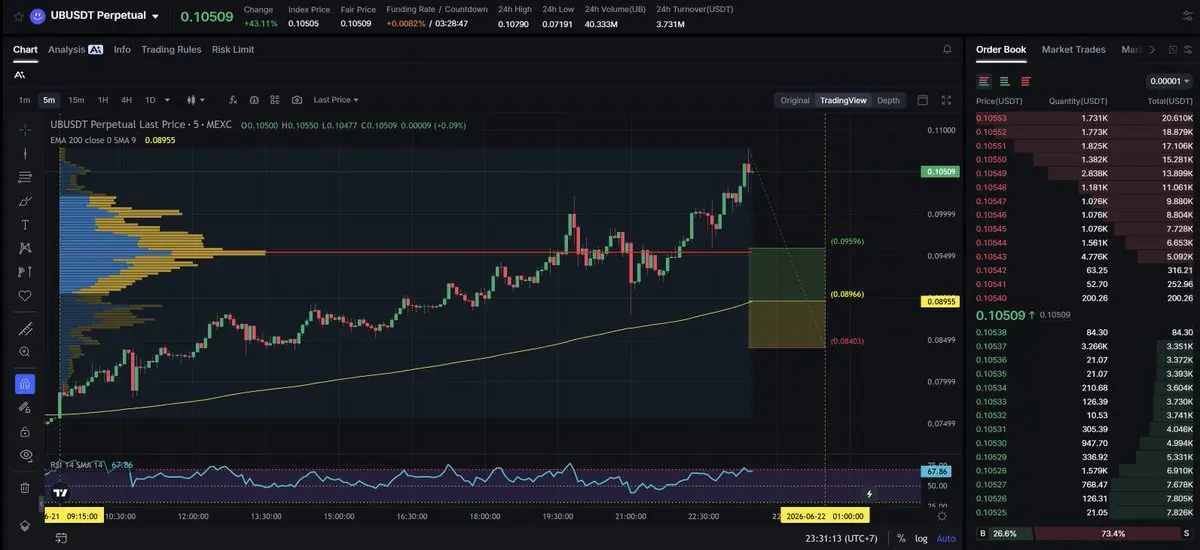Switch chart to TradingView view
This screenshot has height=550, width=1200.
click(x=843, y=100)
